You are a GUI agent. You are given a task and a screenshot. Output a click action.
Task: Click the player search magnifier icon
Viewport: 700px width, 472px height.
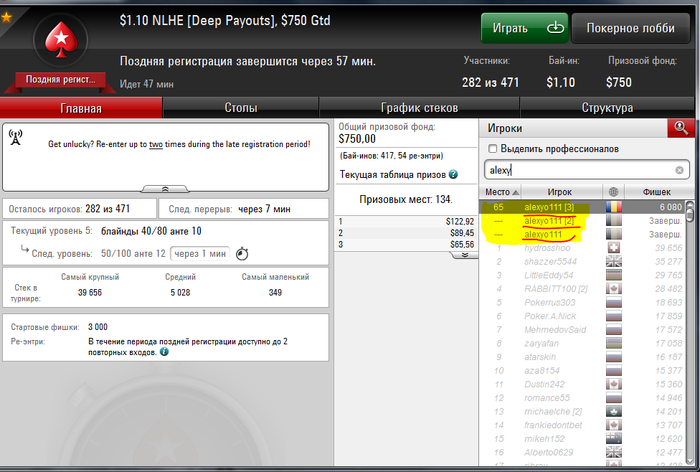(x=681, y=128)
